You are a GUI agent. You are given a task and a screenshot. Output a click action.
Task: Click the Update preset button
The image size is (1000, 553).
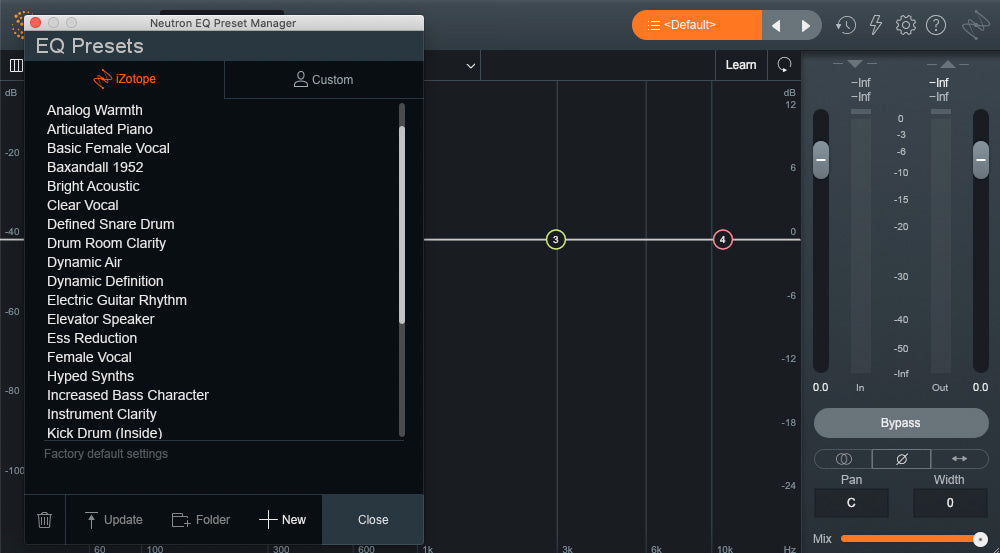pos(113,520)
